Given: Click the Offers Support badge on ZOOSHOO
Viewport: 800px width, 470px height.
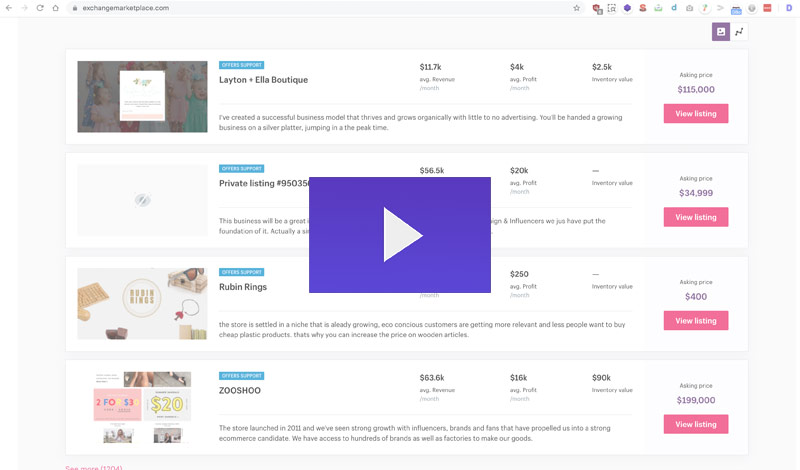Looking at the screenshot, I should pyautogui.click(x=241, y=376).
